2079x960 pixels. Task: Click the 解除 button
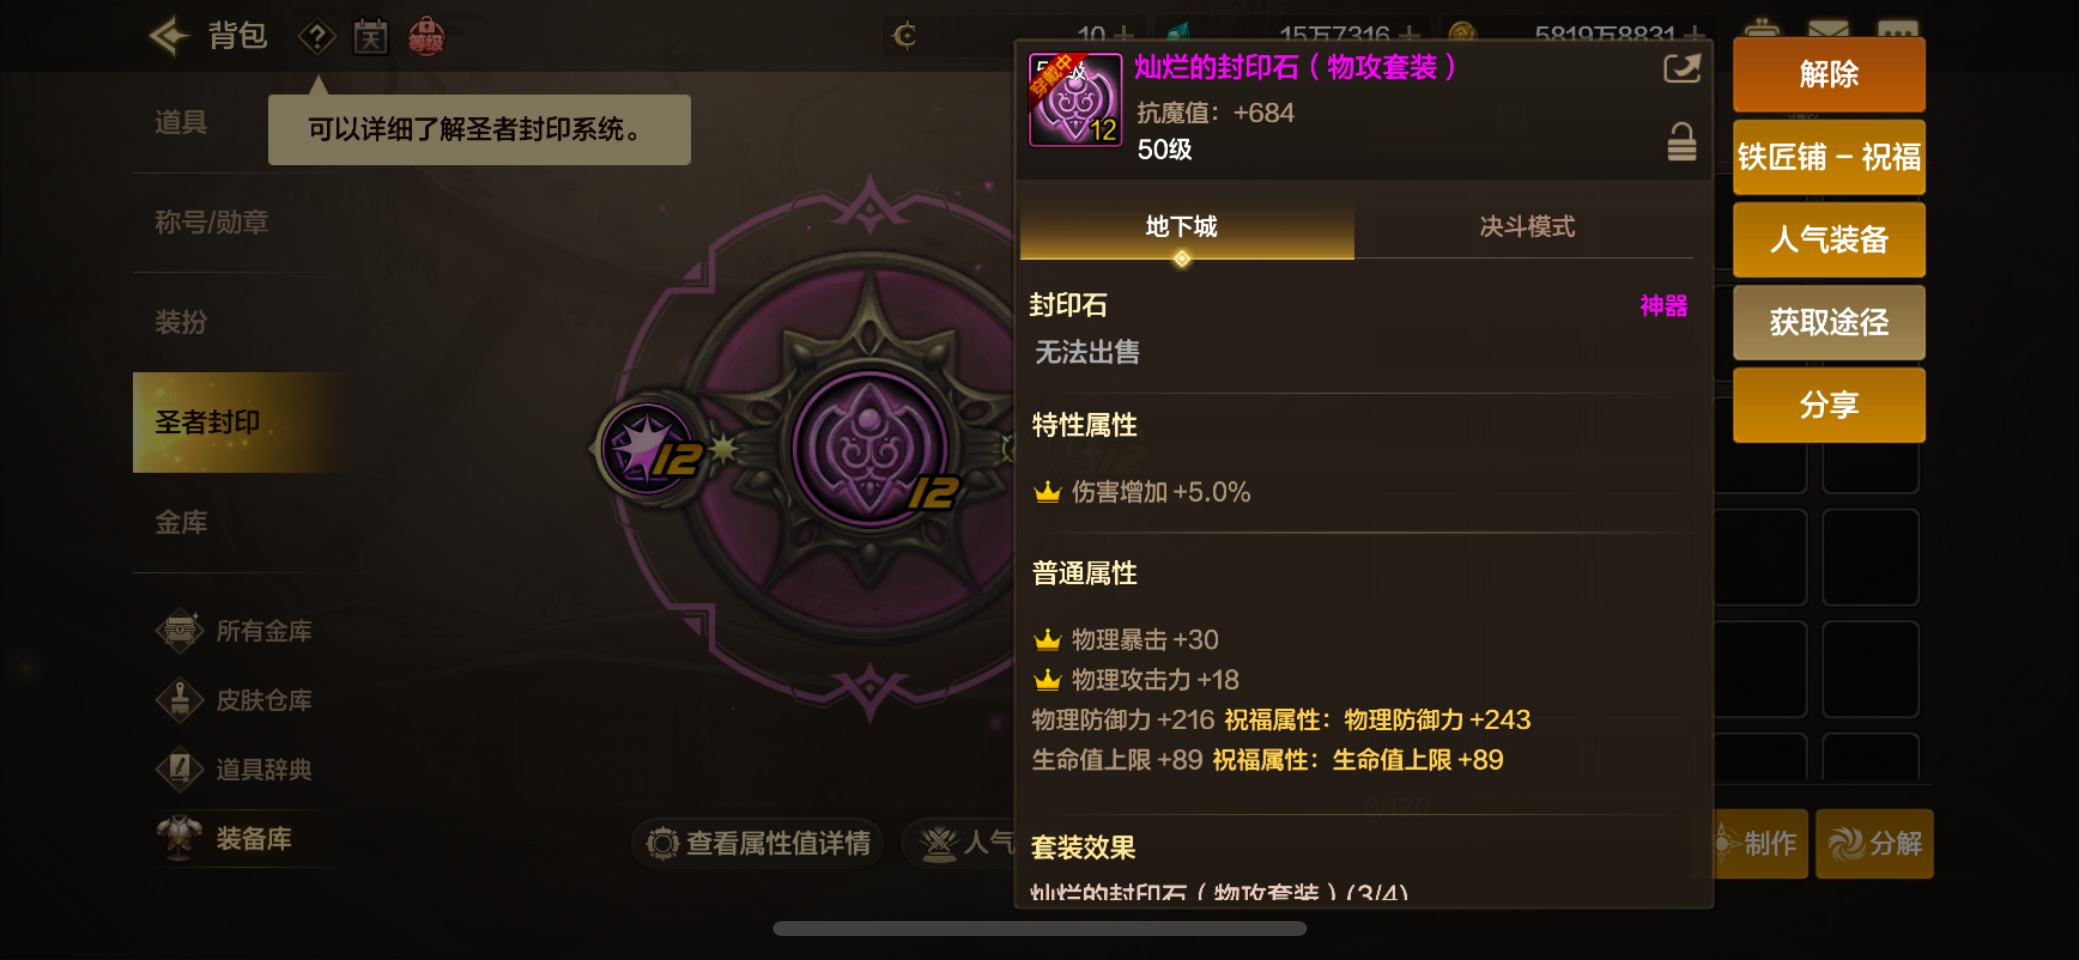point(1829,75)
